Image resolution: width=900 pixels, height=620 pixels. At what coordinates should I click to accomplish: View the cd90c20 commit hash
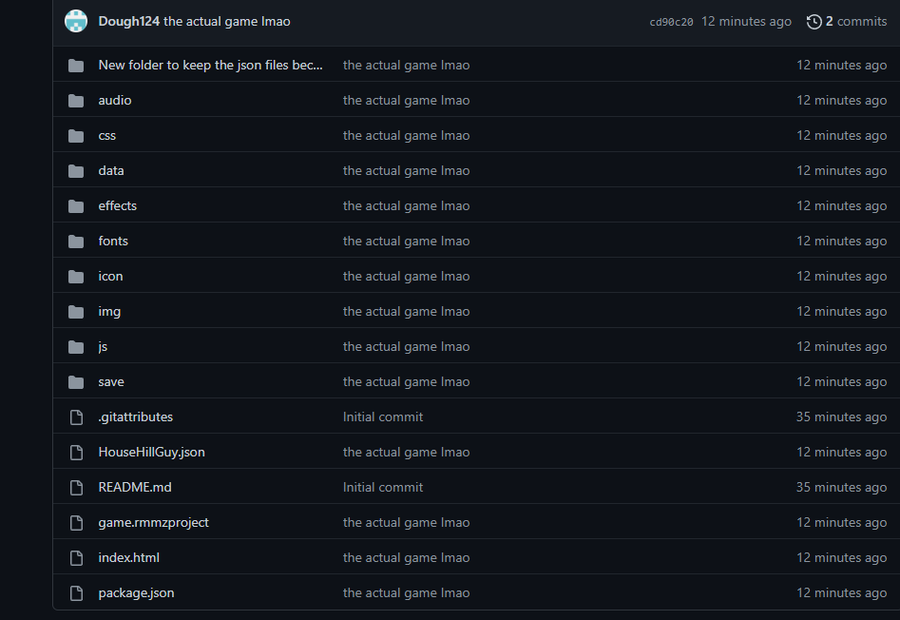[671, 22]
